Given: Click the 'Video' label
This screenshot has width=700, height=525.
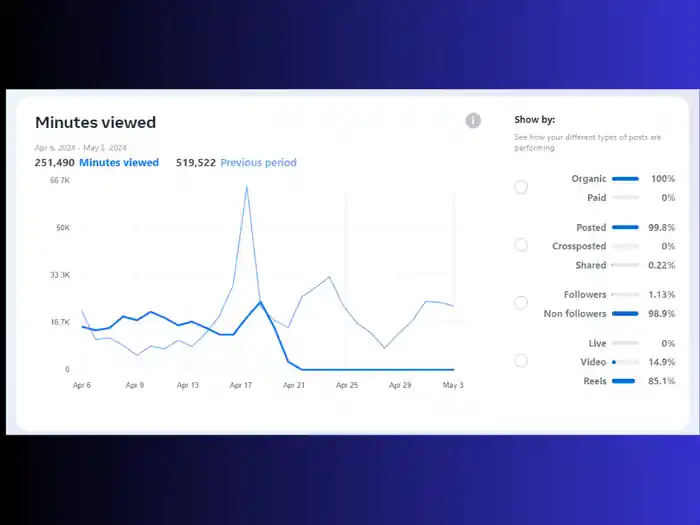Looking at the screenshot, I should (x=593, y=362).
